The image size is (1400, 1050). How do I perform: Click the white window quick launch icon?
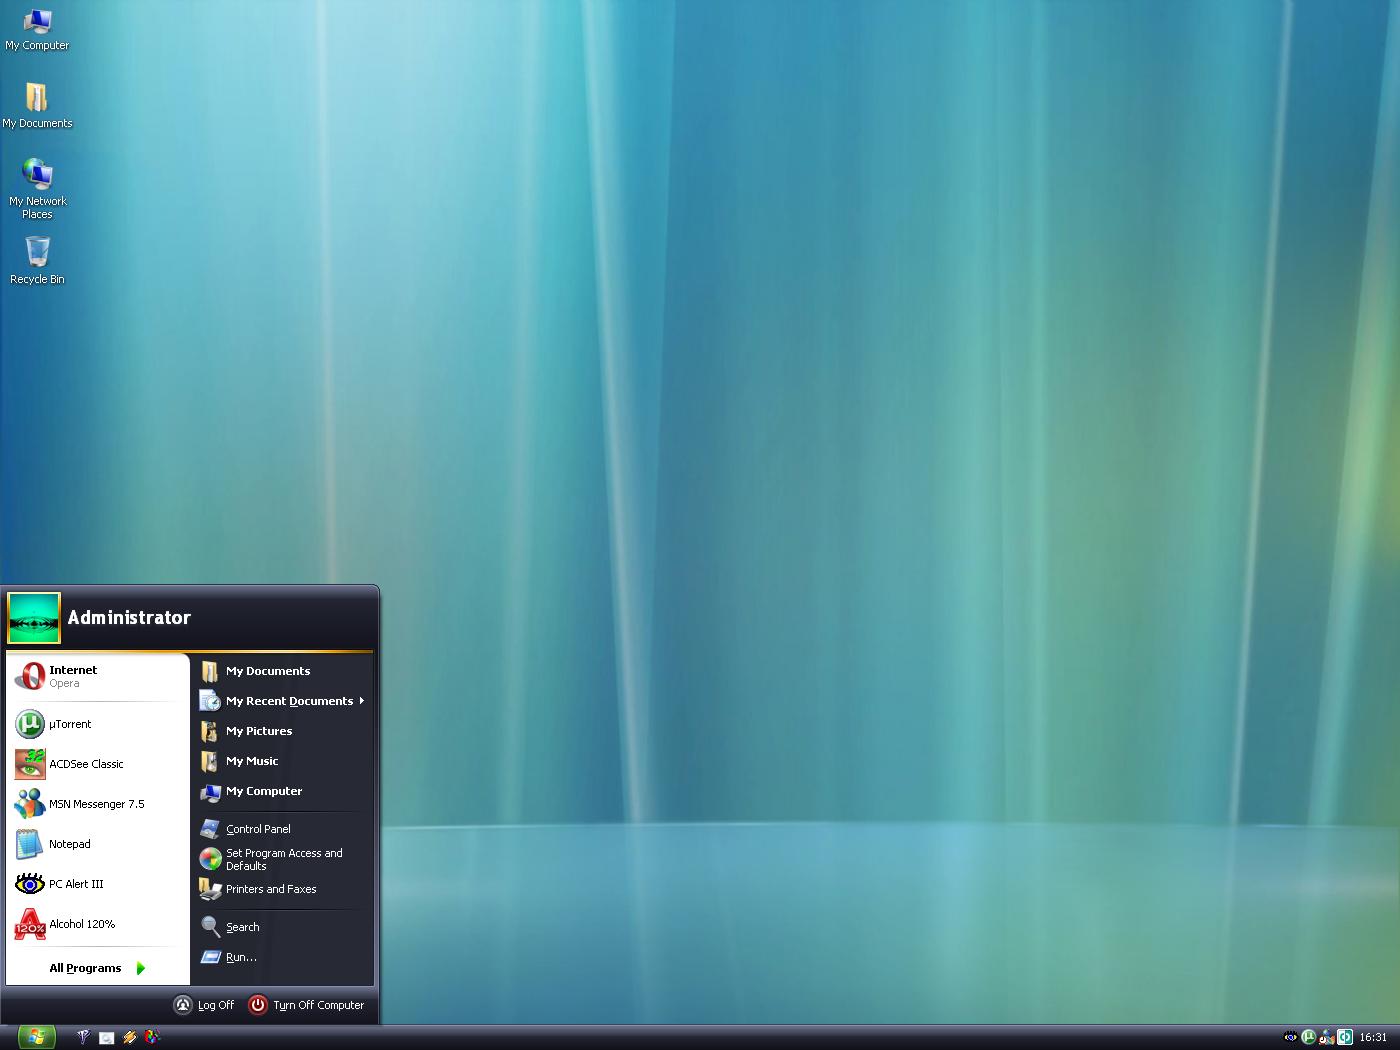click(x=106, y=1038)
